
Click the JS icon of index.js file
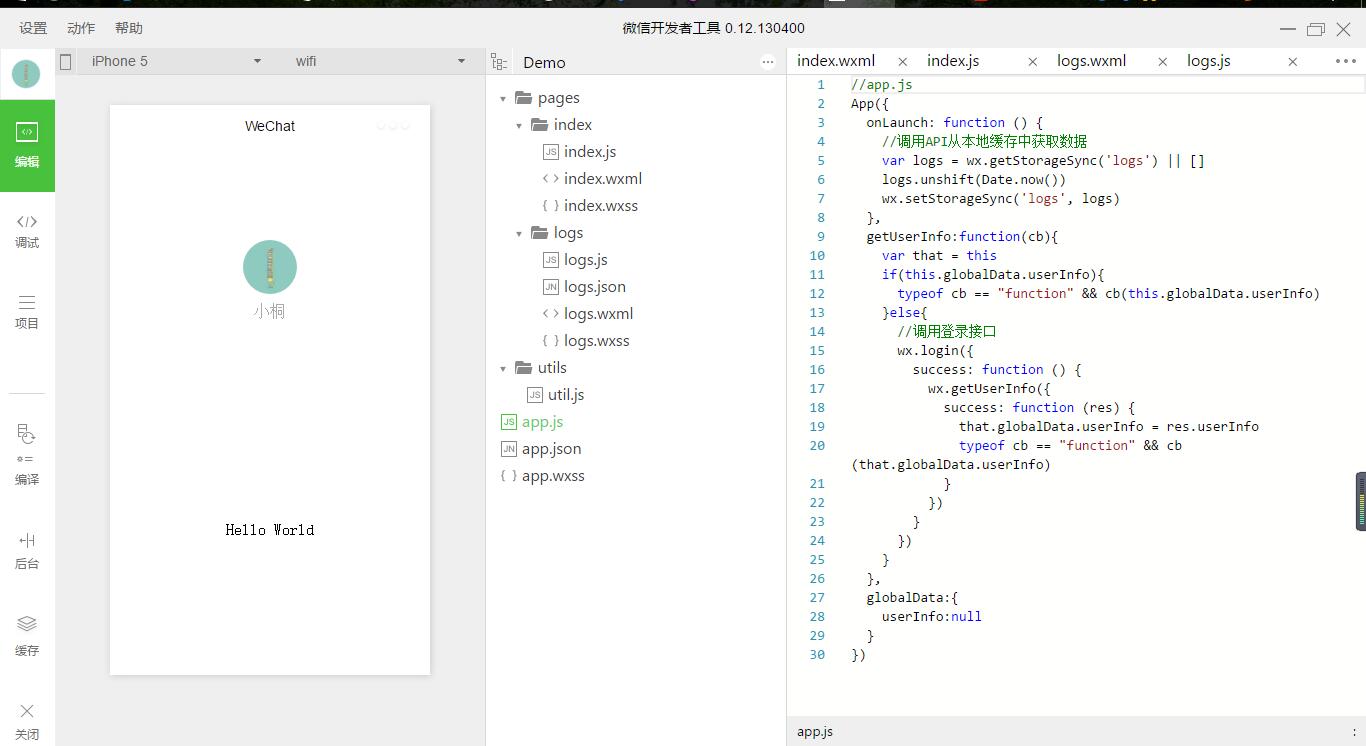point(551,152)
